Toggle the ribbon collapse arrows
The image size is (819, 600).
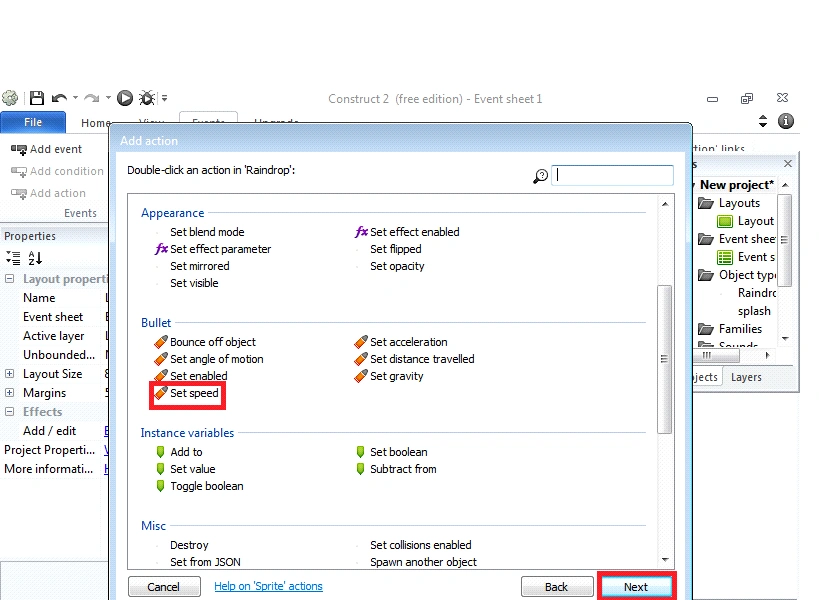(763, 121)
